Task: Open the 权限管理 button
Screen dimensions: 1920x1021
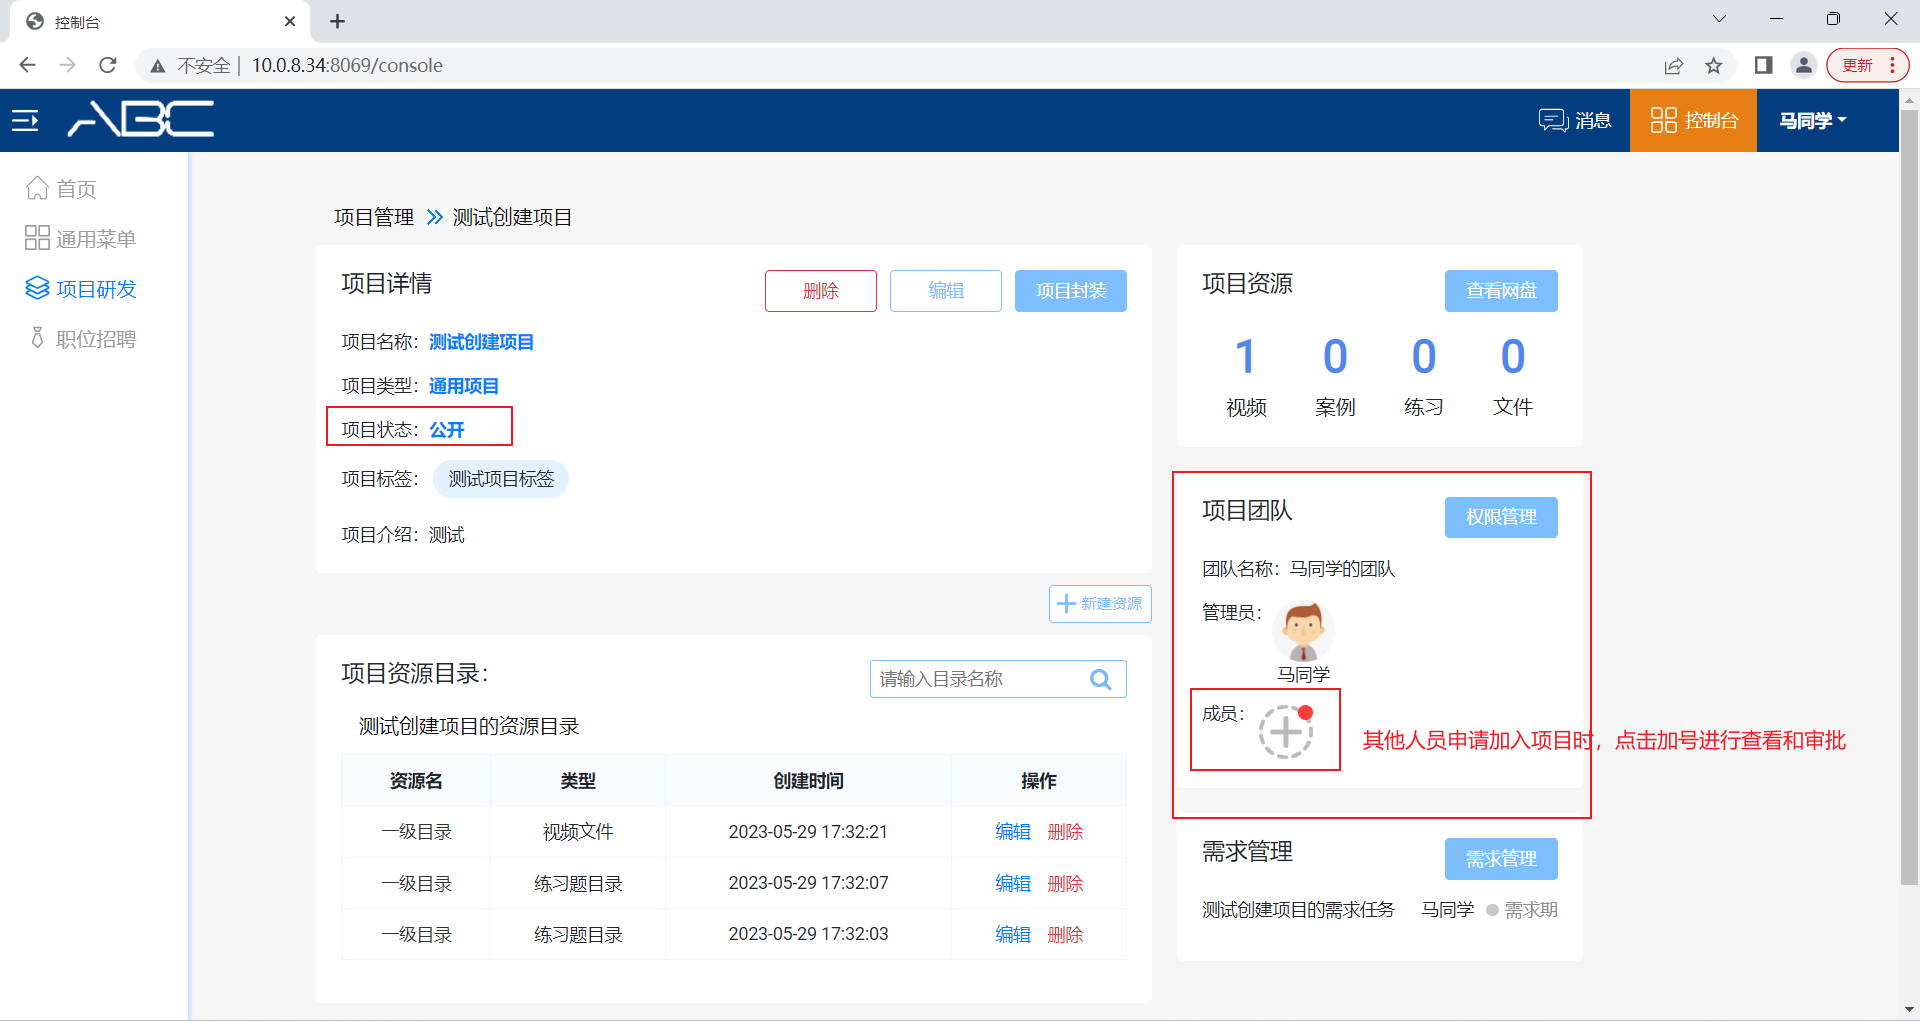Action: (x=1501, y=517)
